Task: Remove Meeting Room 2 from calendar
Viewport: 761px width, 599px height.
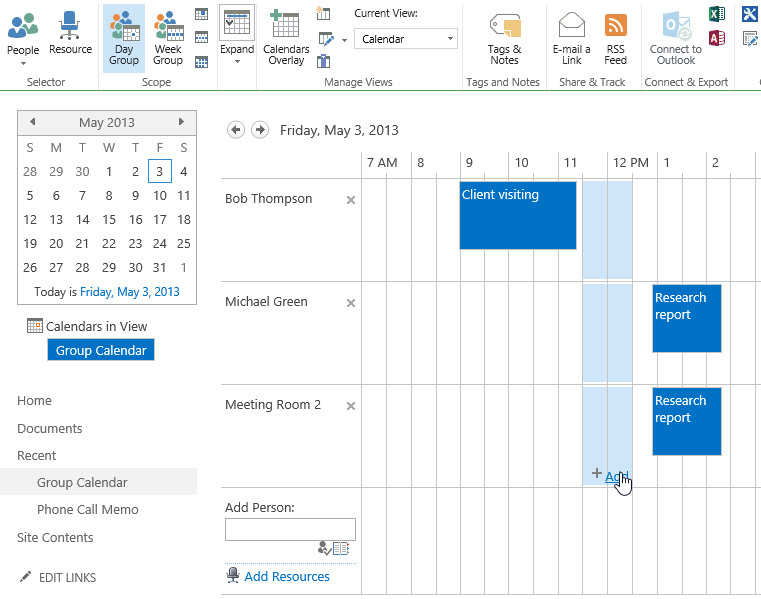Action: 351,406
